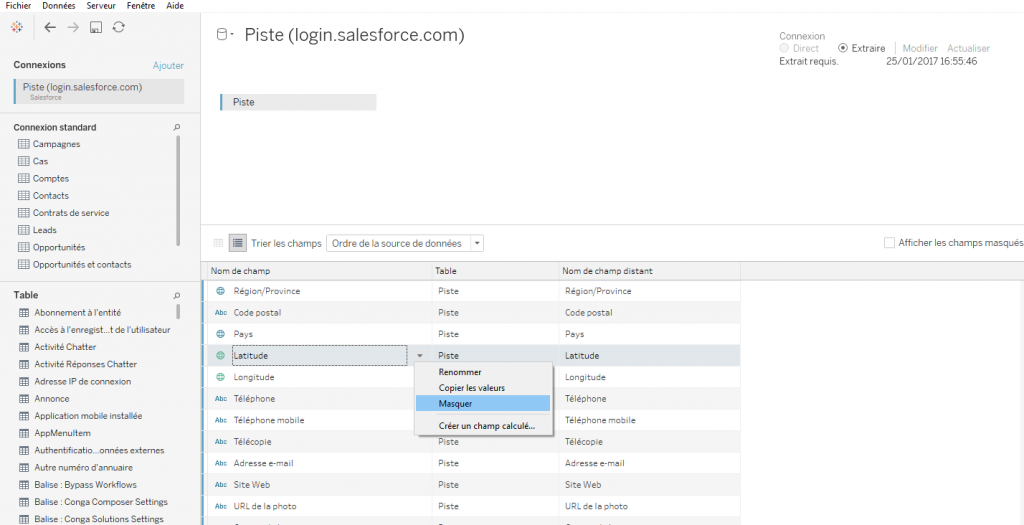Image resolution: width=1024 pixels, height=525 pixels.
Task: Click table icon beside AppMenuItem
Action: pyautogui.click(x=24, y=433)
